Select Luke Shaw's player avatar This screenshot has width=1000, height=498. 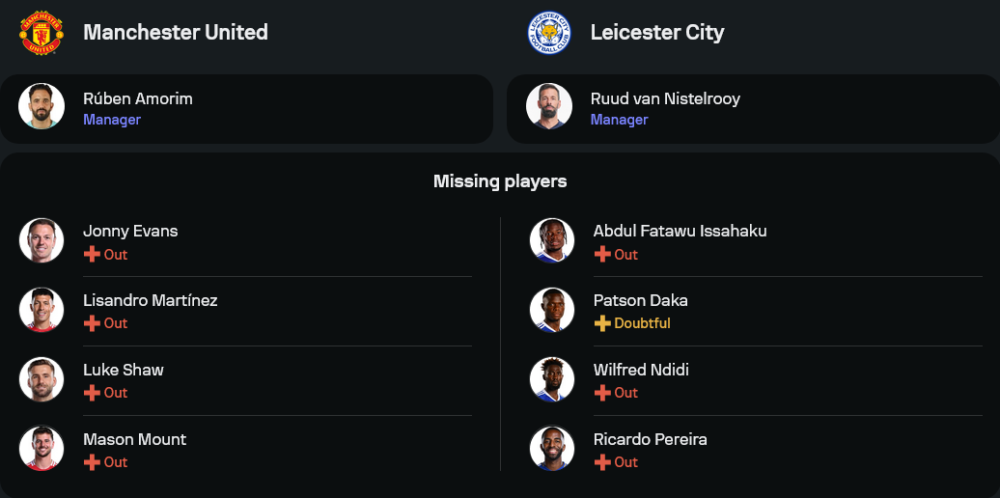41,380
